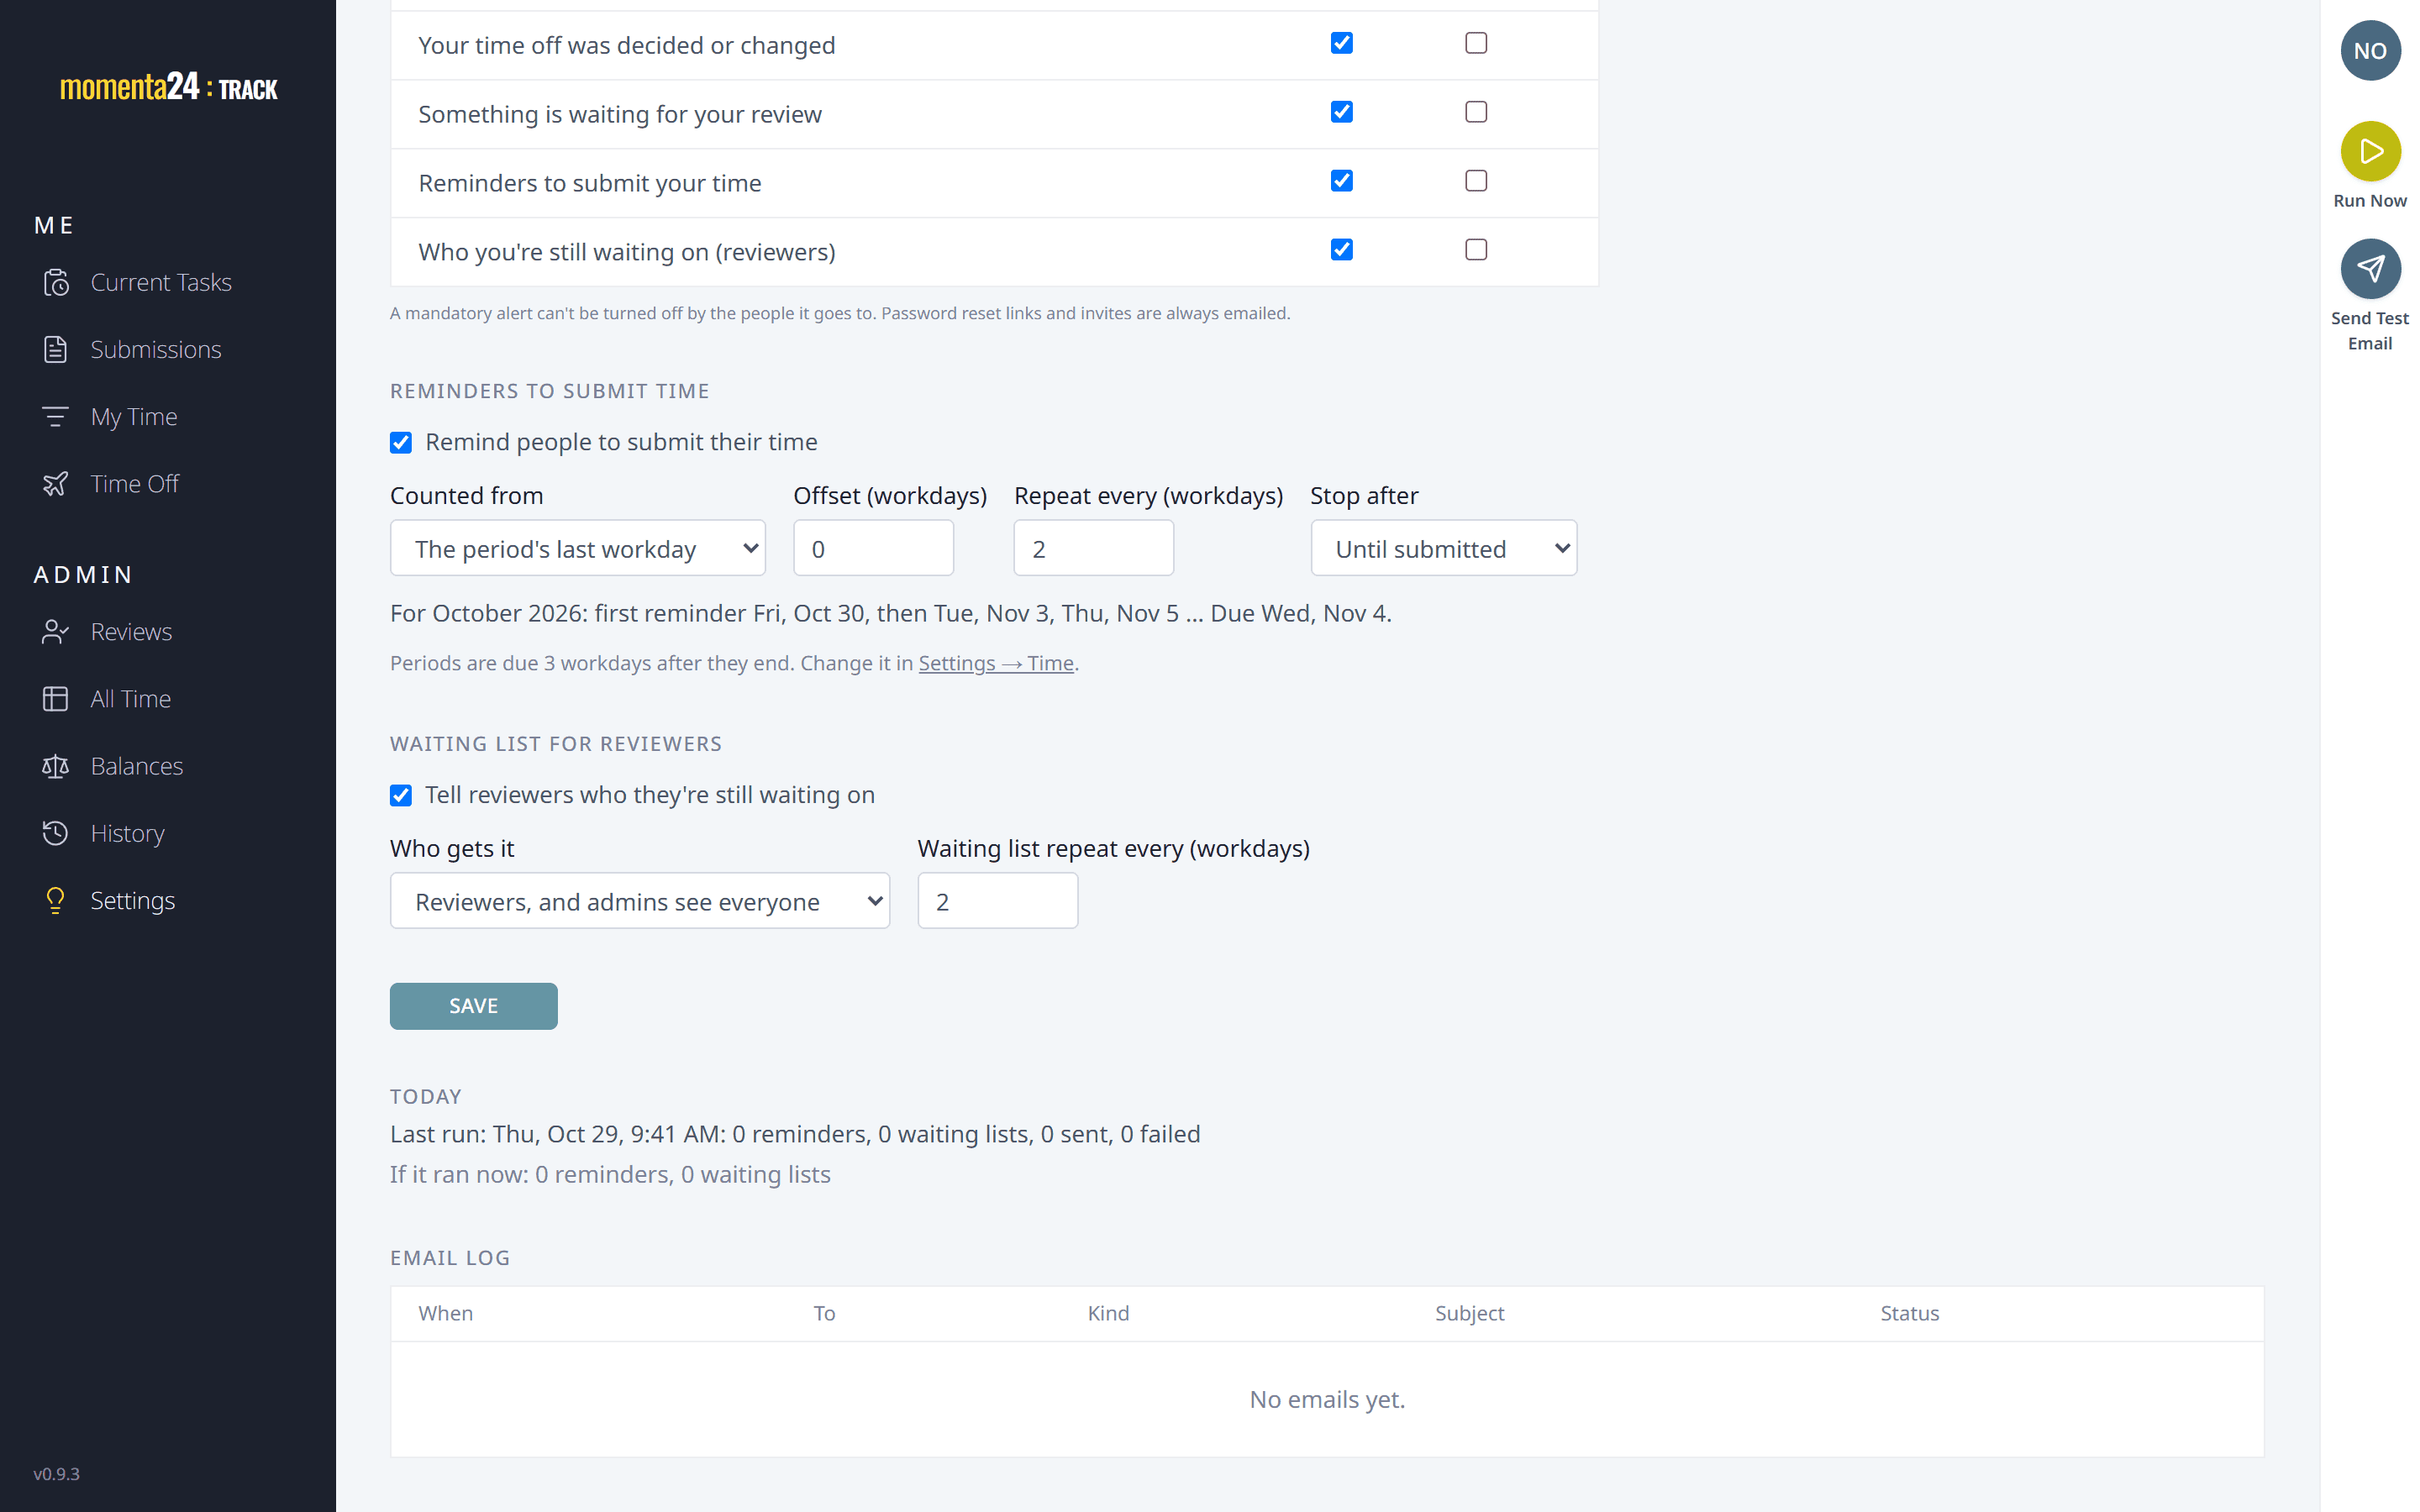The height and width of the screenshot is (1512, 2420).
Task: Click the My Time filter-lines icon
Action: coord(55,417)
